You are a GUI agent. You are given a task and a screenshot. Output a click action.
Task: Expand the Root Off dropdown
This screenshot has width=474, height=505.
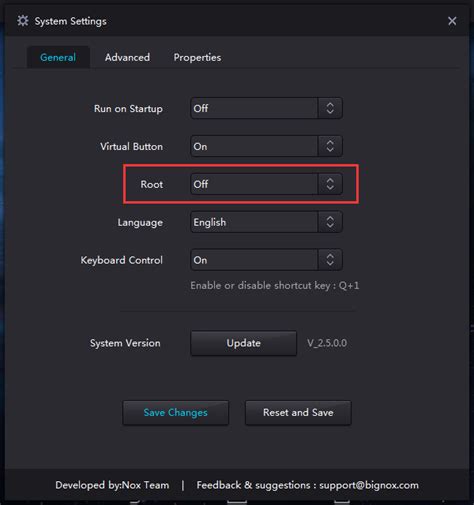pyautogui.click(x=266, y=184)
